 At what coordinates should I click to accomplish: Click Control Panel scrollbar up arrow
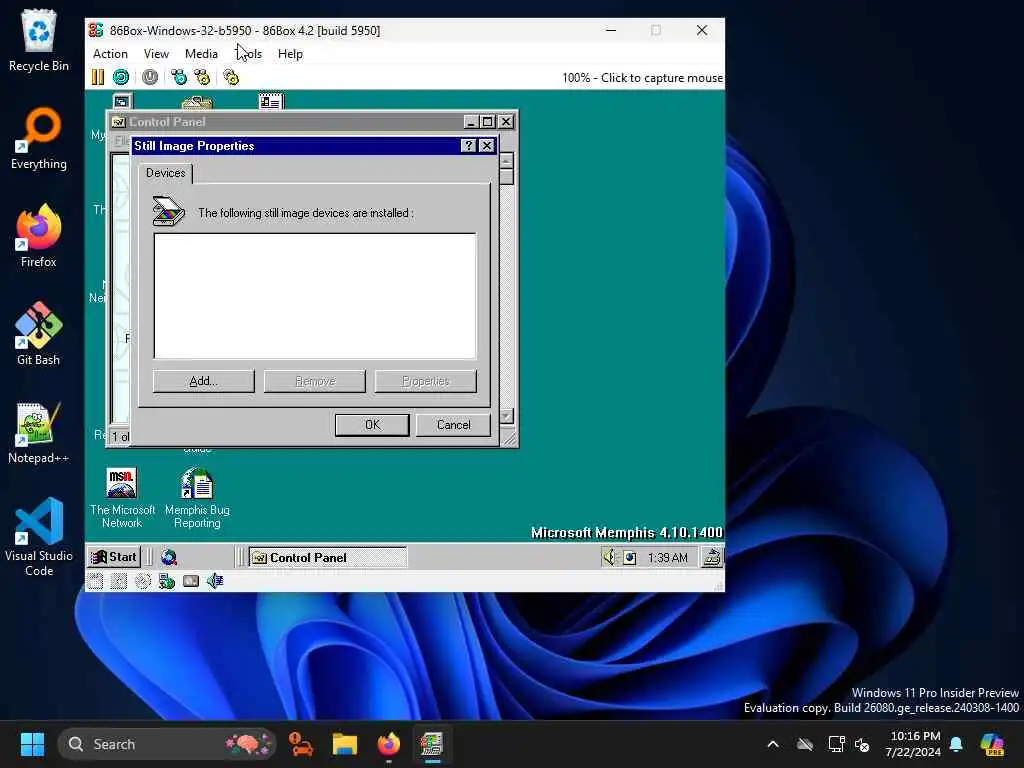pyautogui.click(x=507, y=160)
